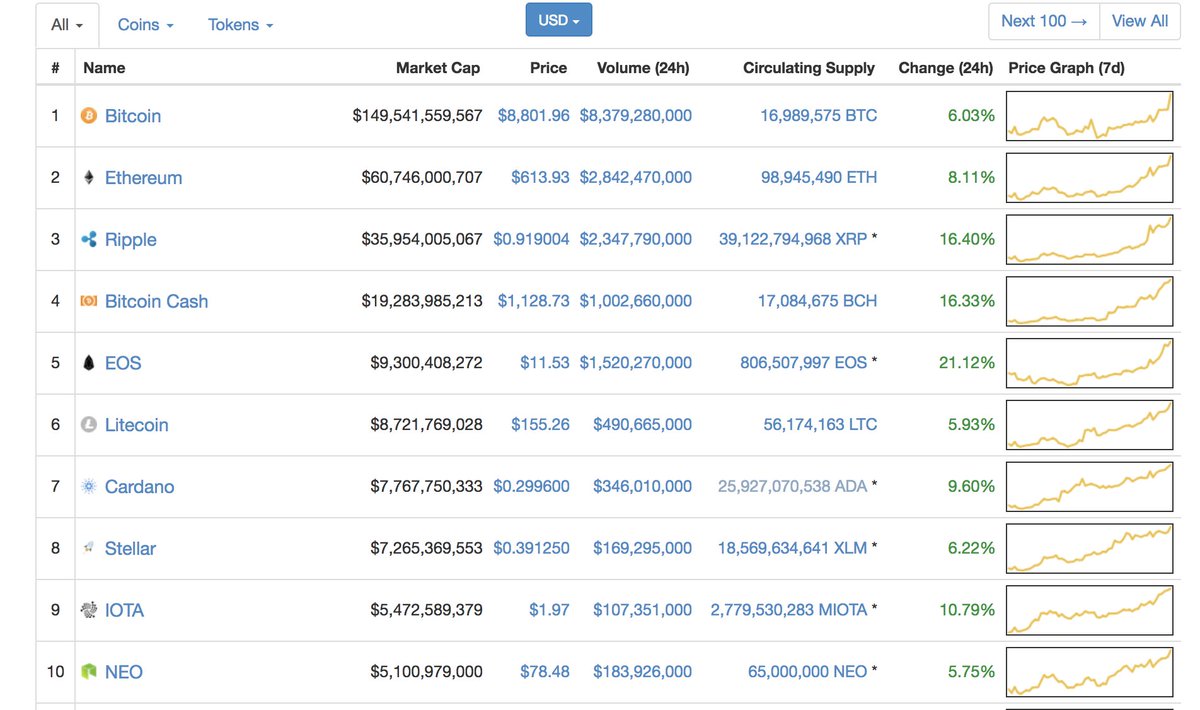Open the Litecoin name link

137,425
